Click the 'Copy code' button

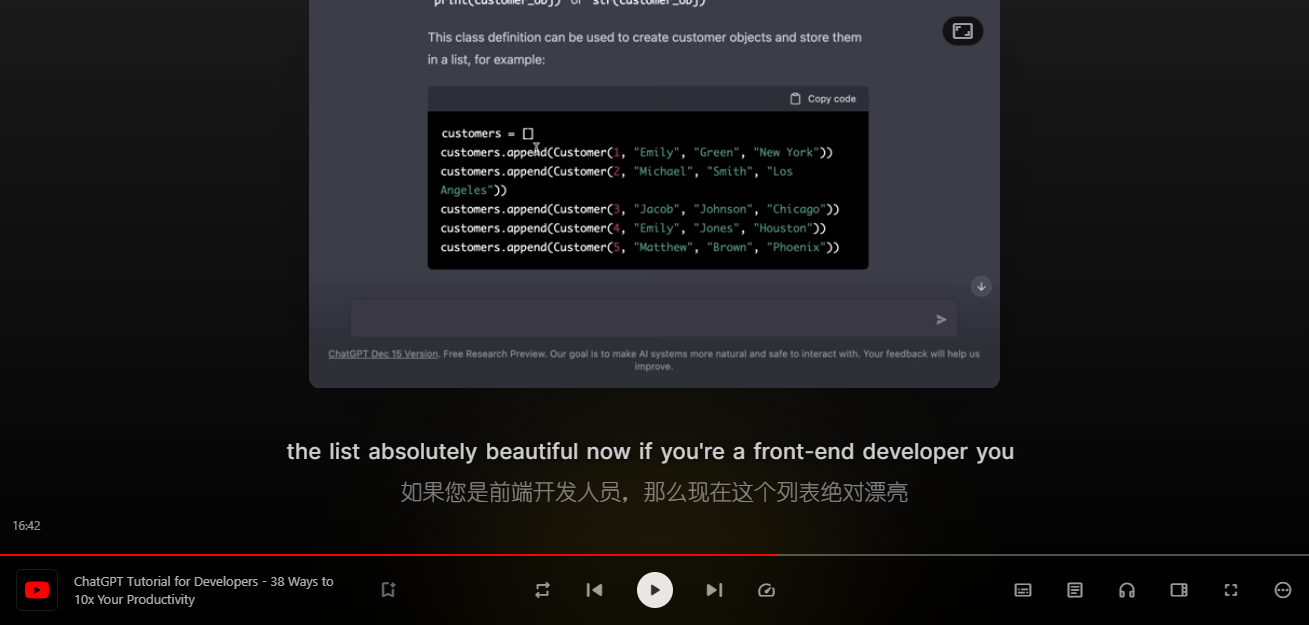coord(823,99)
